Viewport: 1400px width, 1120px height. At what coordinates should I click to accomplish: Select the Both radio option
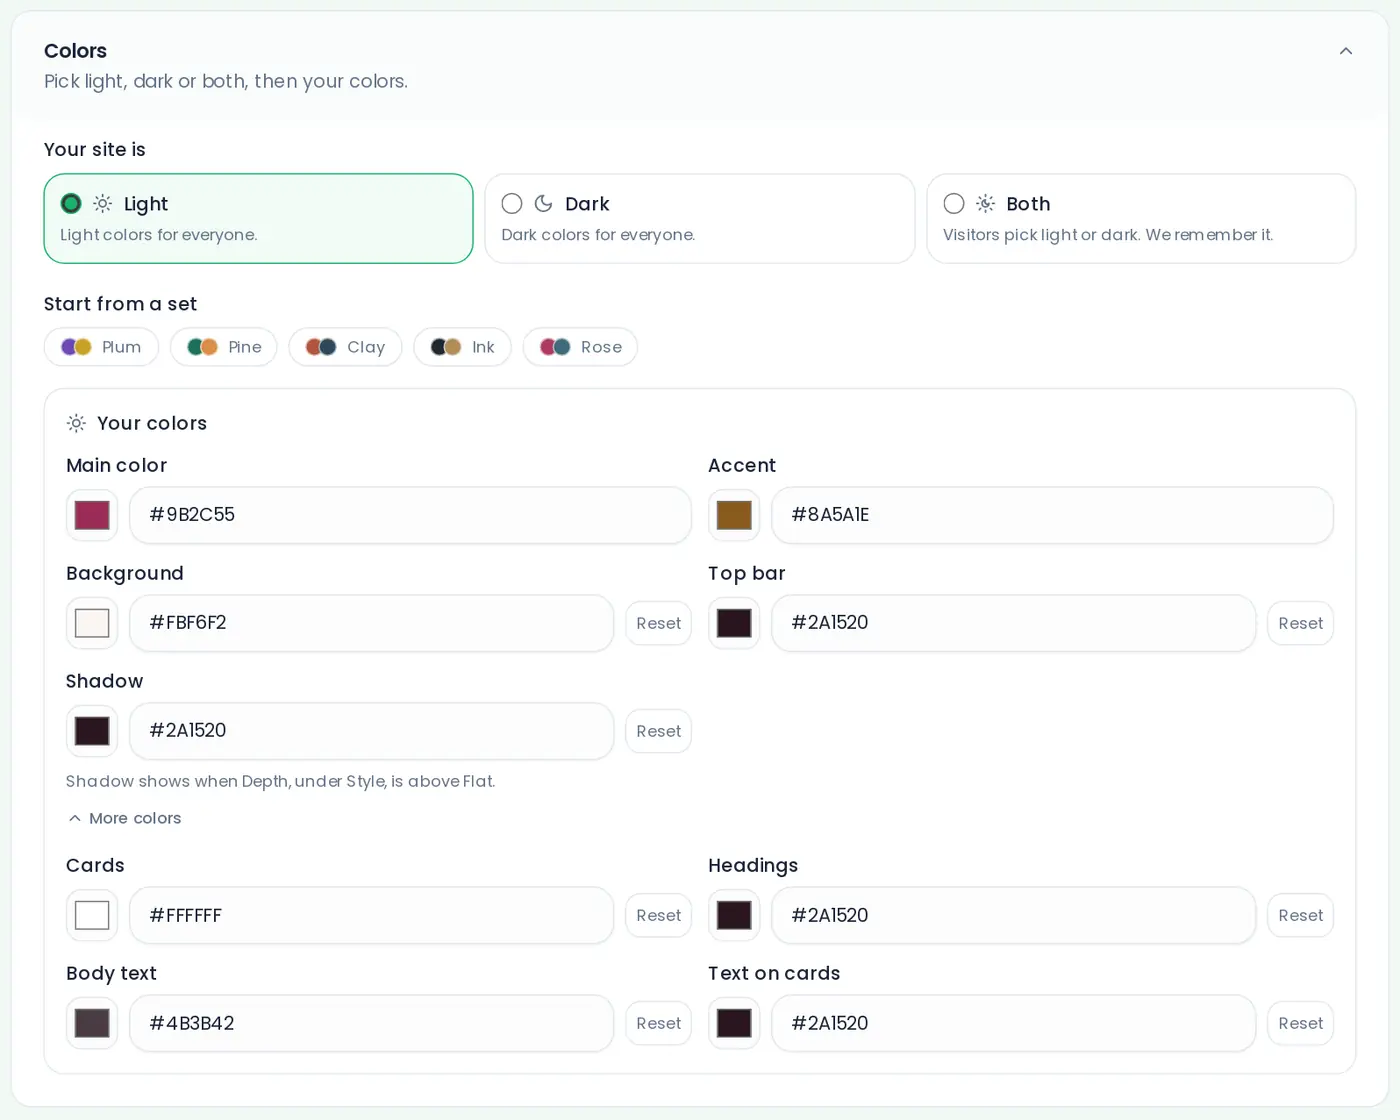pyautogui.click(x=1141, y=218)
